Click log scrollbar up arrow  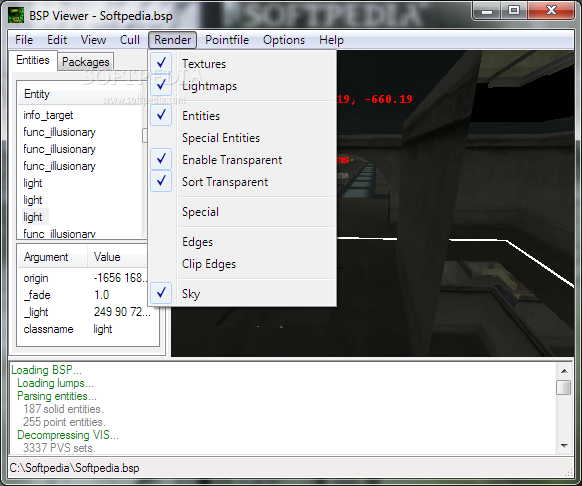(x=564, y=371)
